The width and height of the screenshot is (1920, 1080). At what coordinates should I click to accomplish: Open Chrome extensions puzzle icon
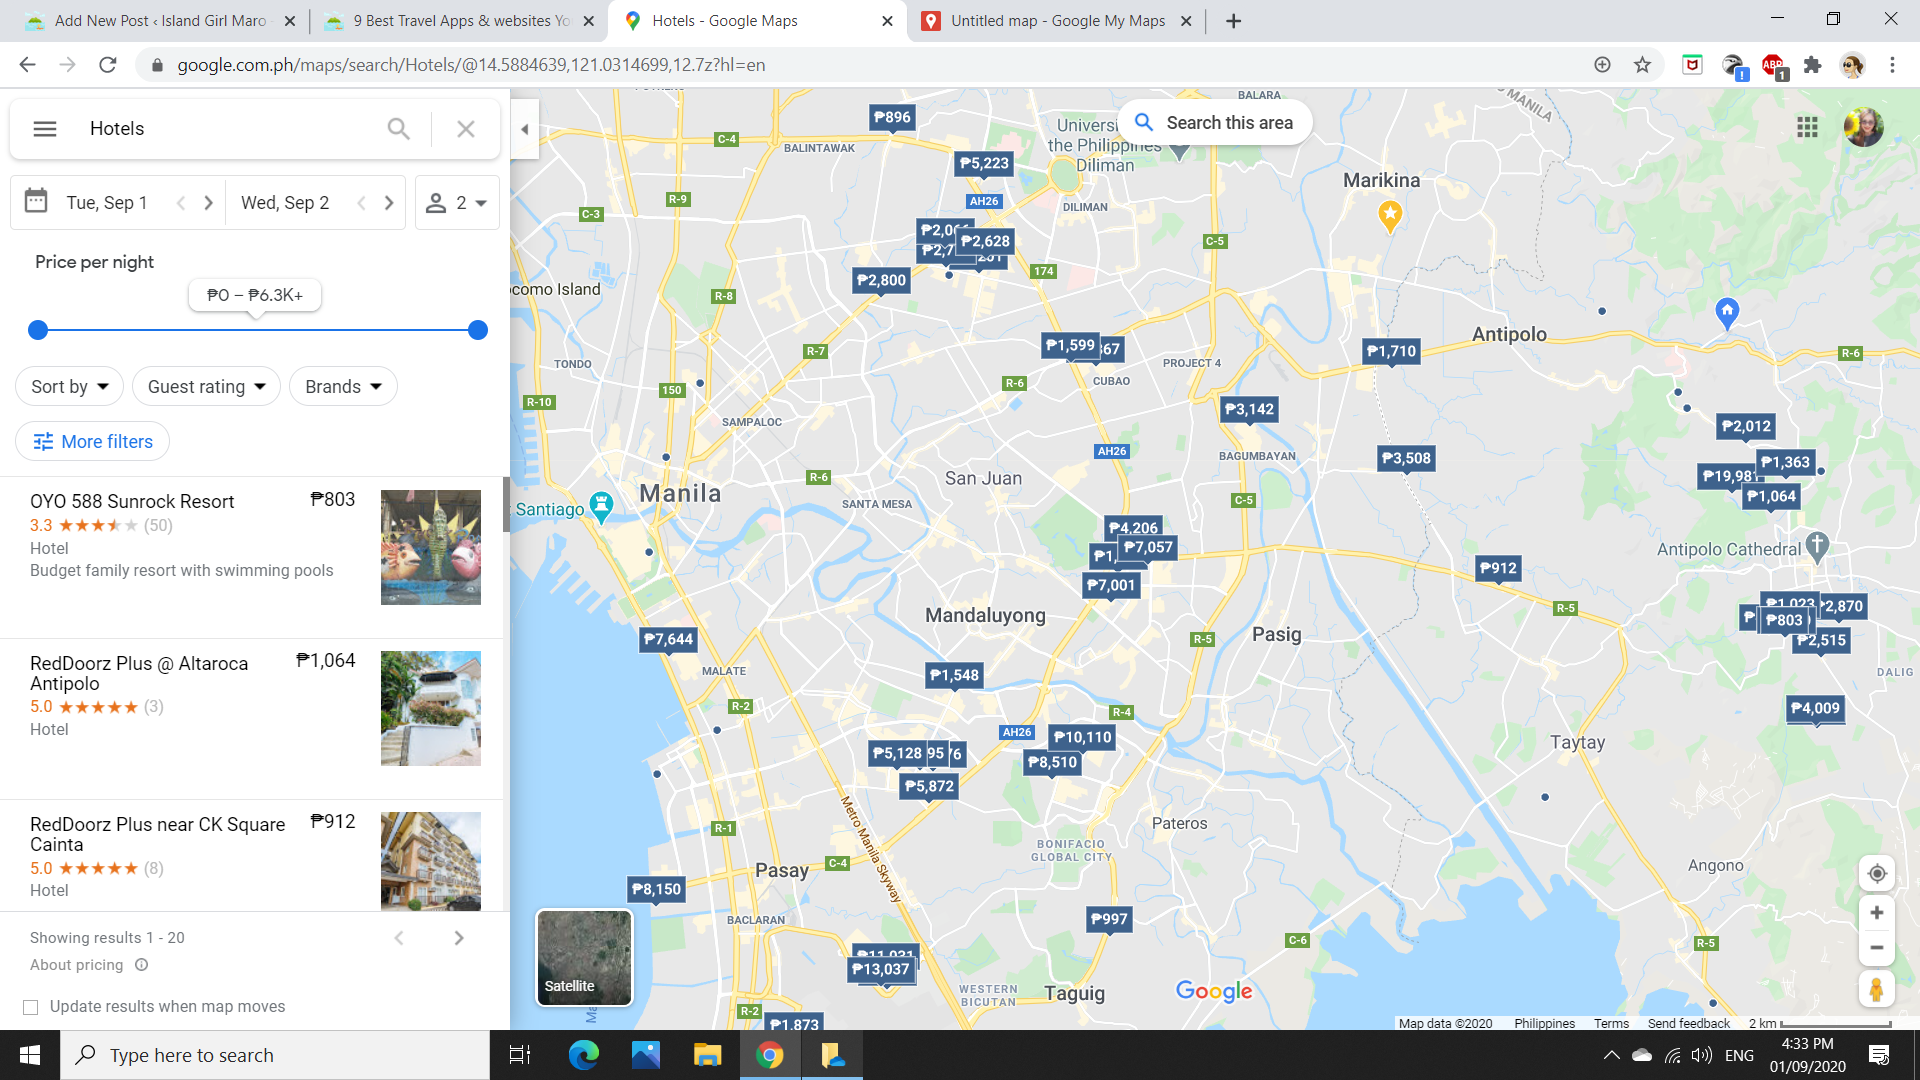(x=1812, y=65)
